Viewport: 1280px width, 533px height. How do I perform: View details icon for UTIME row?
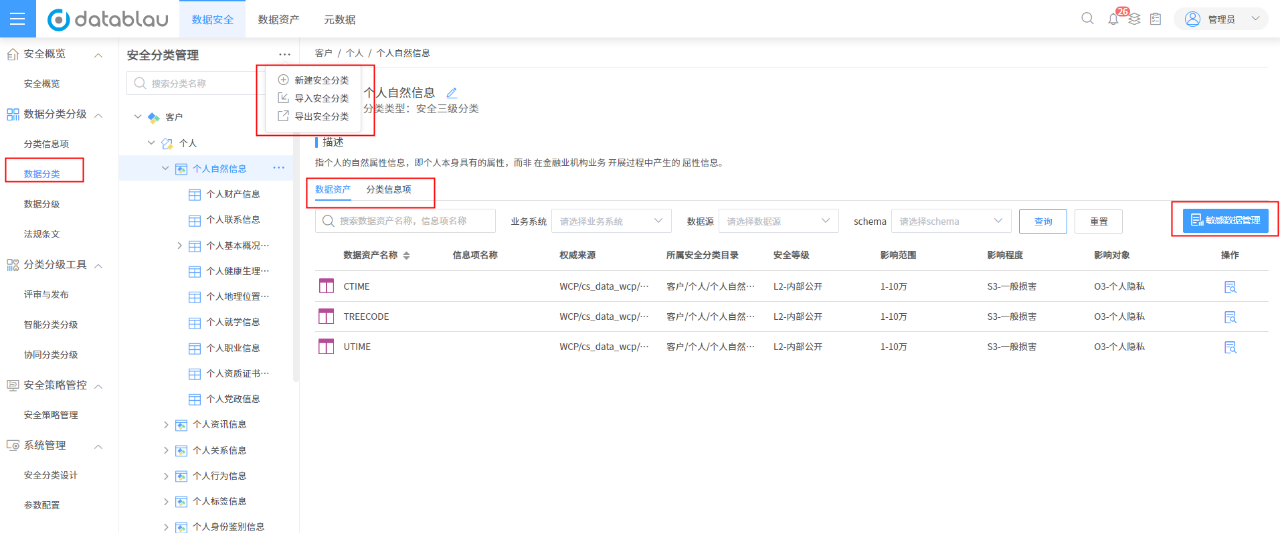coord(1230,346)
